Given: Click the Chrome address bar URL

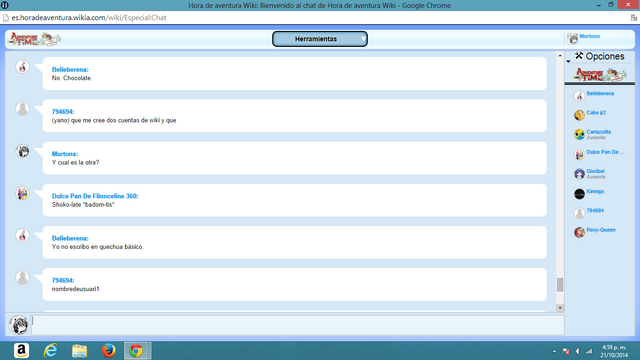Looking at the screenshot, I should pos(89,18).
